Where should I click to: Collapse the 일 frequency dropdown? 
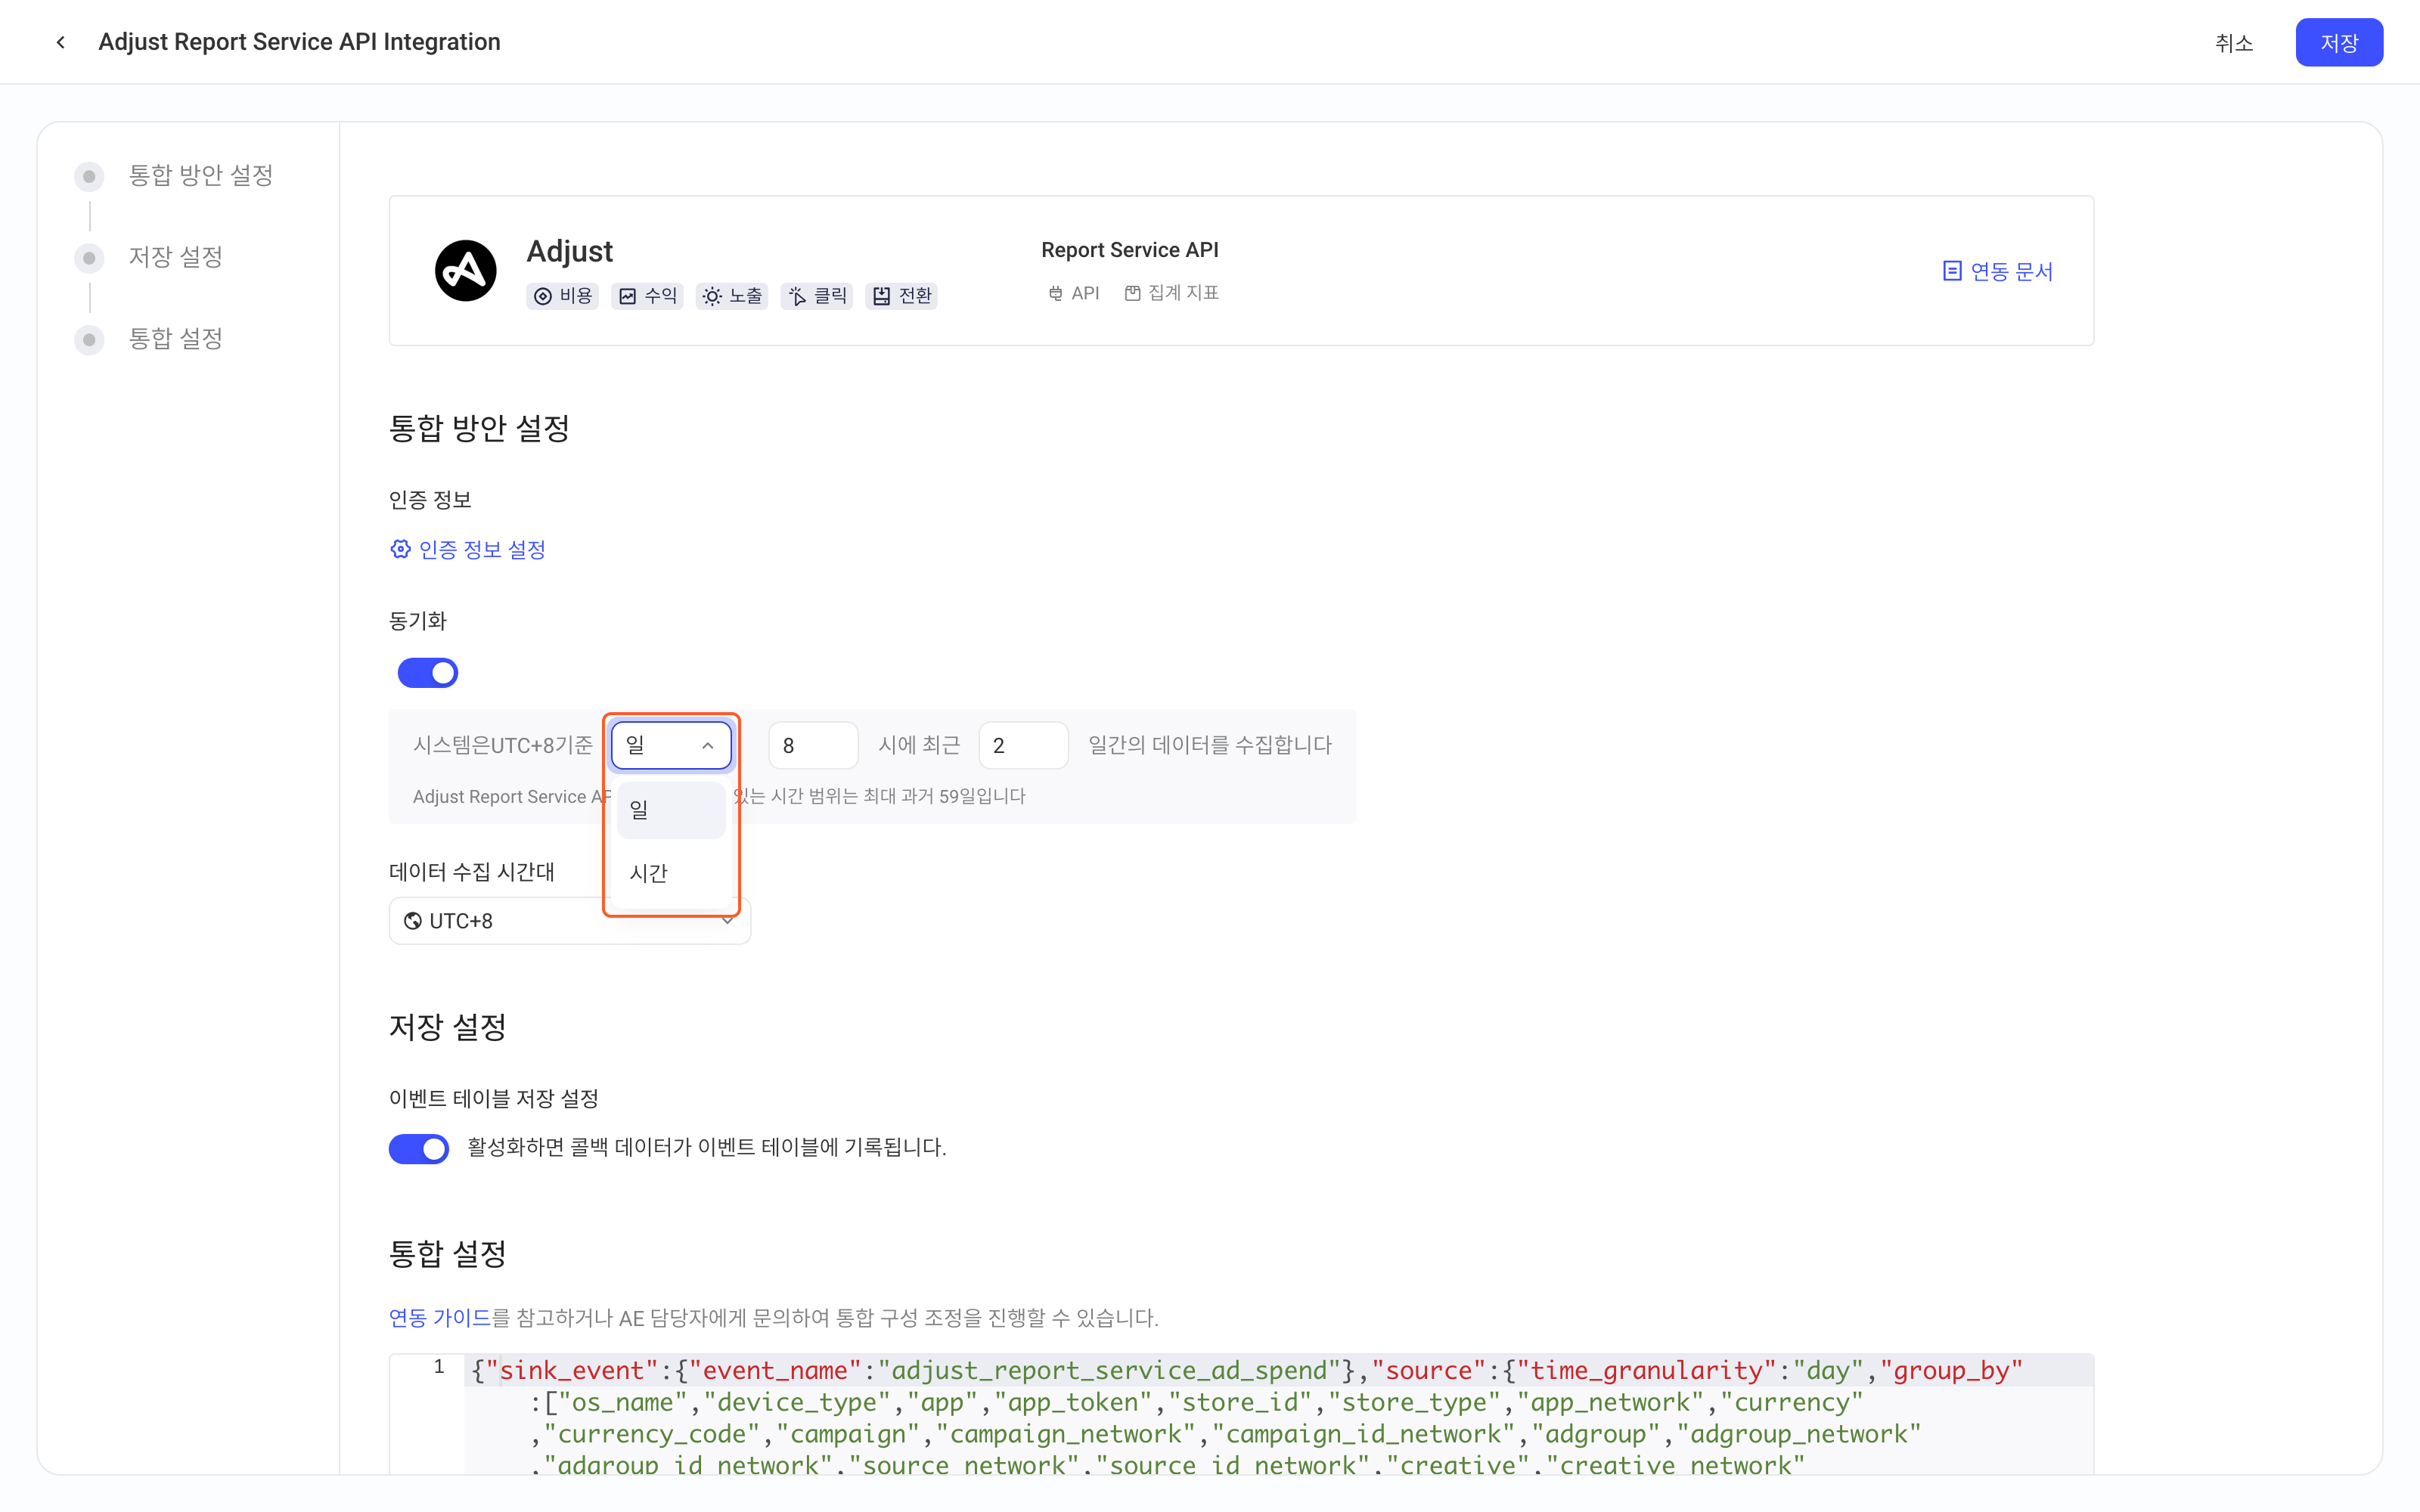point(671,746)
